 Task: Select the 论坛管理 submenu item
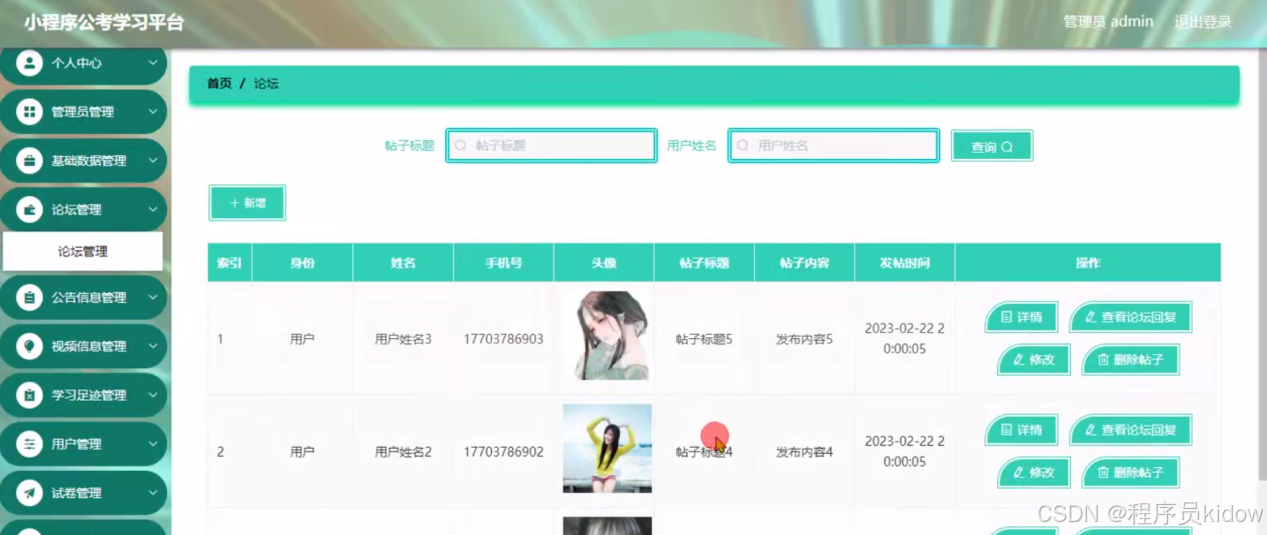point(83,252)
